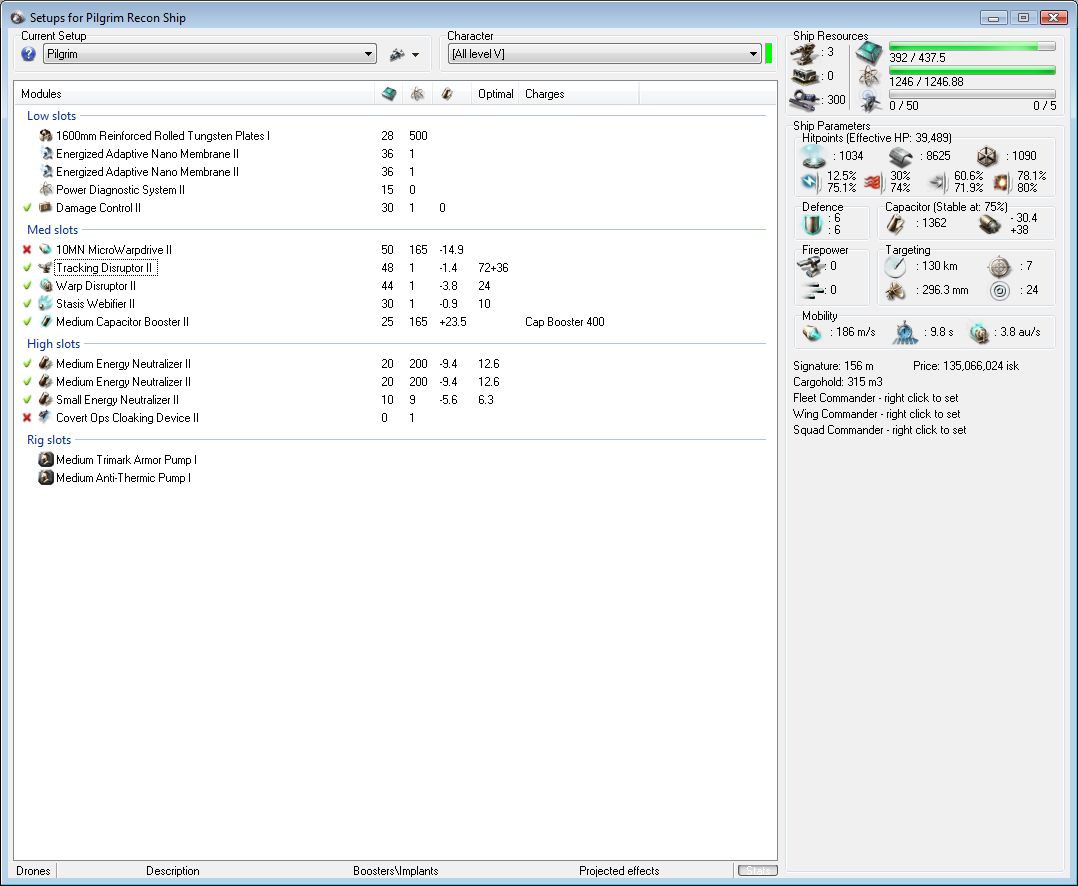The width and height of the screenshot is (1078, 886).
Task: Click the capacitor column header icon
Action: click(x=447, y=93)
